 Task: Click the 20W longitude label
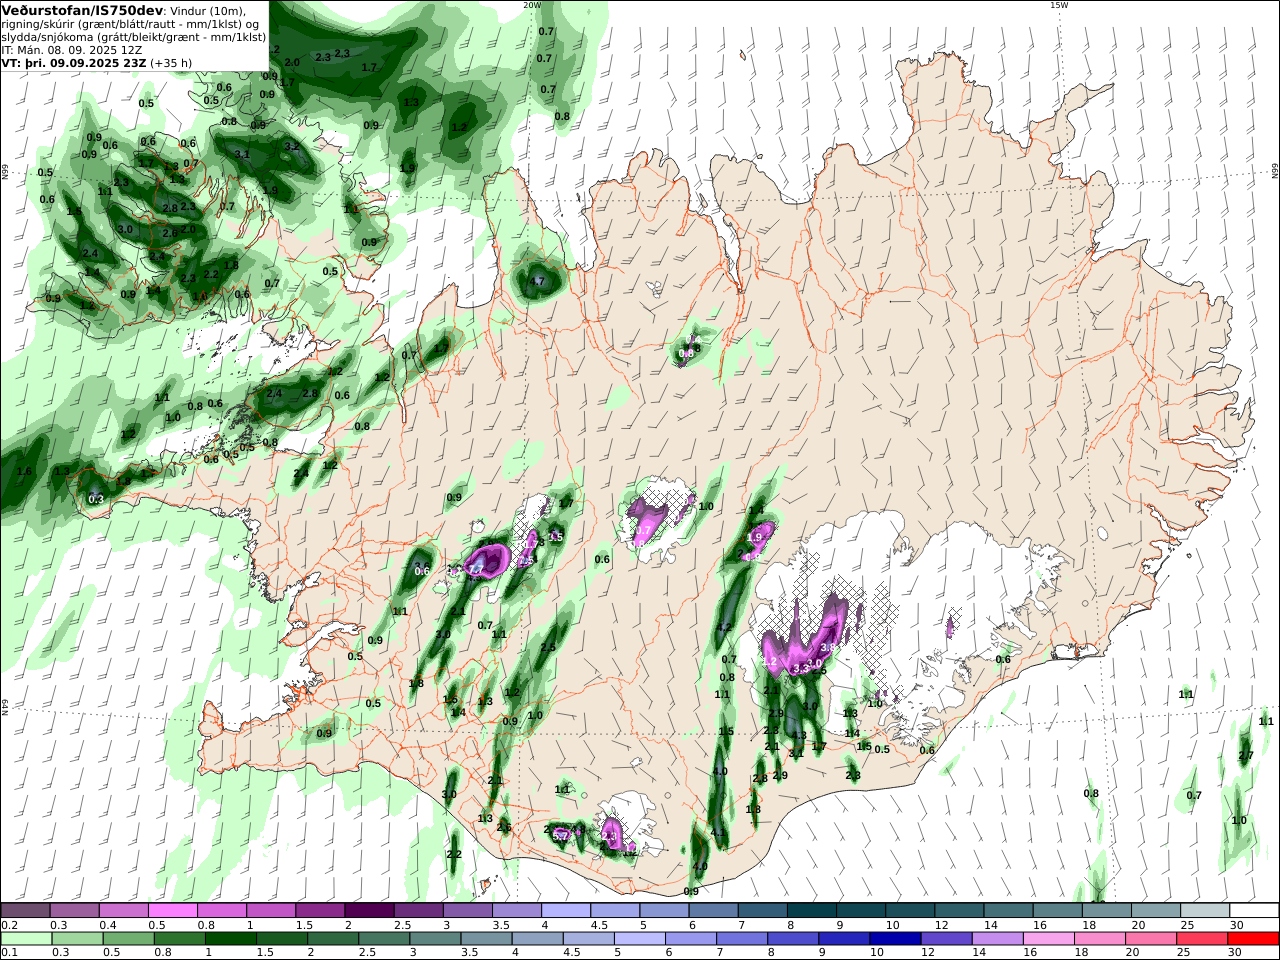[x=531, y=5]
